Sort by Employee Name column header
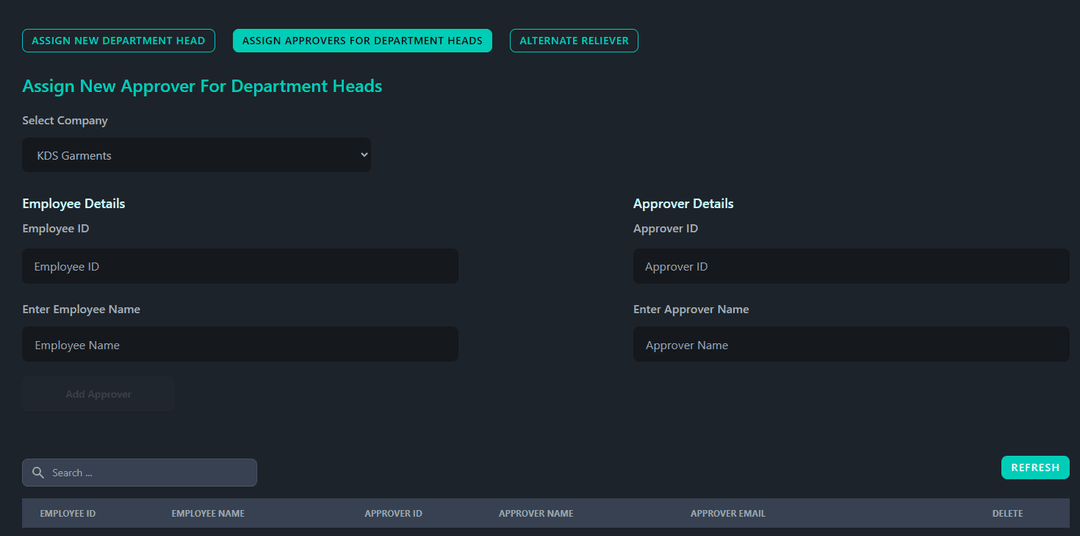Screen dimensions: 1080x536 [208, 514]
